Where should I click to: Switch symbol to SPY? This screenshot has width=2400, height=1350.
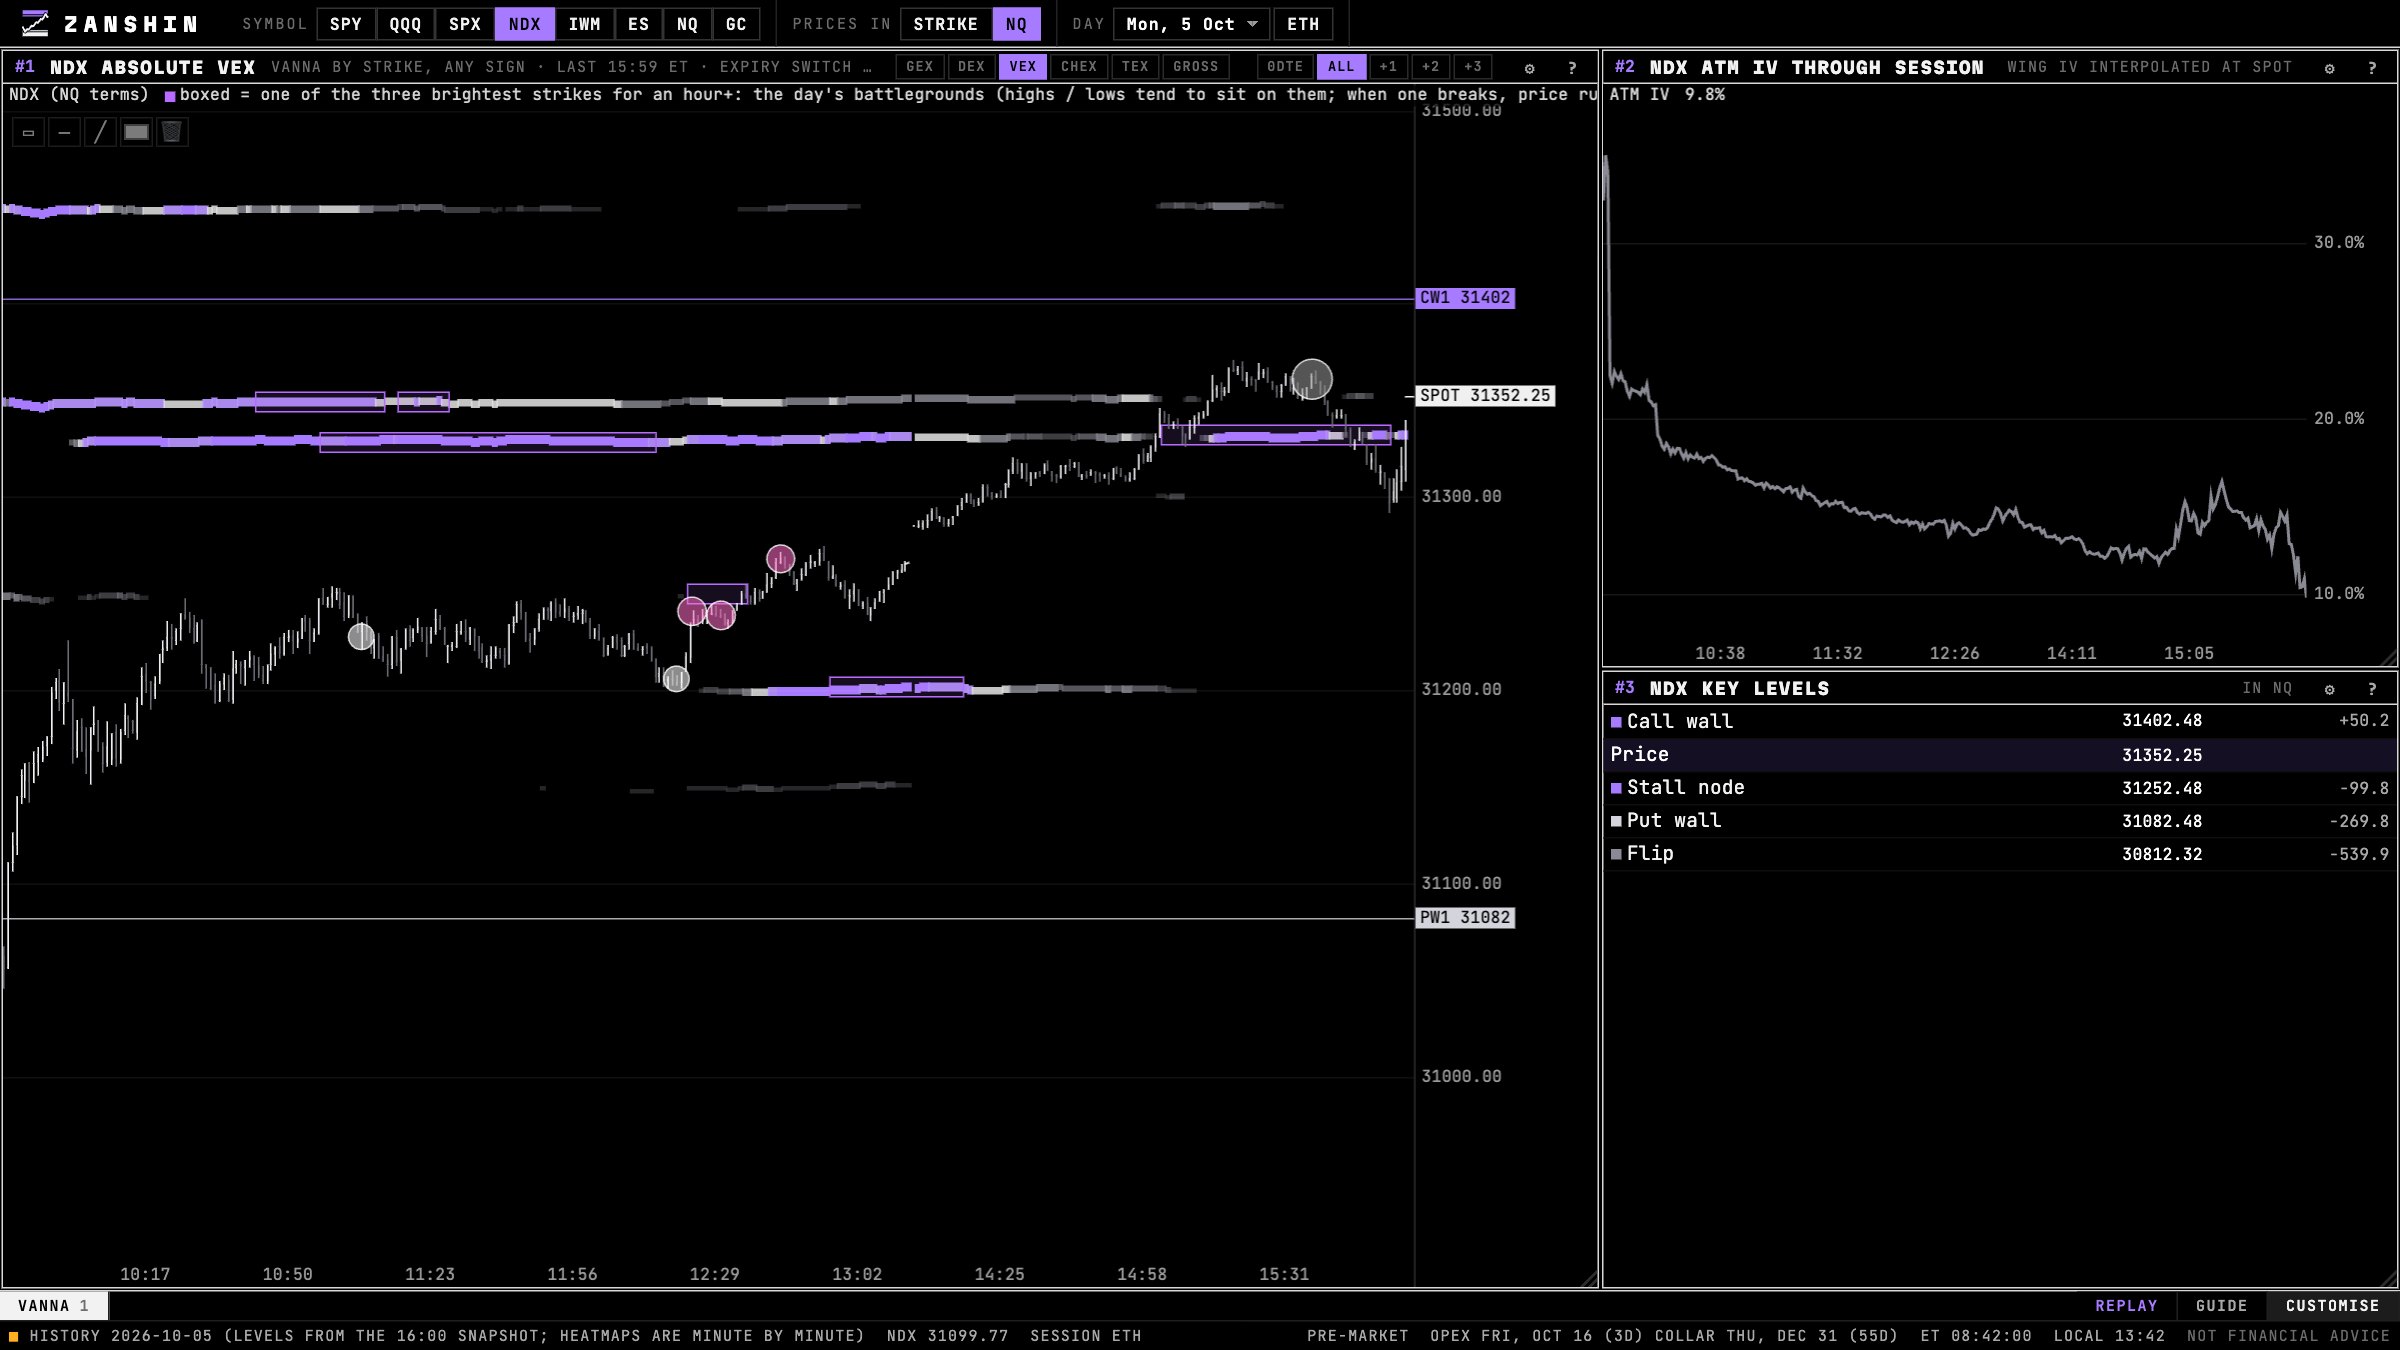[346, 24]
